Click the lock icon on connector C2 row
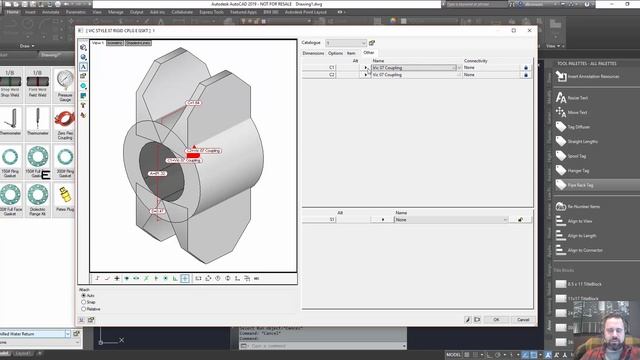This screenshot has width=640, height=360. click(526, 75)
